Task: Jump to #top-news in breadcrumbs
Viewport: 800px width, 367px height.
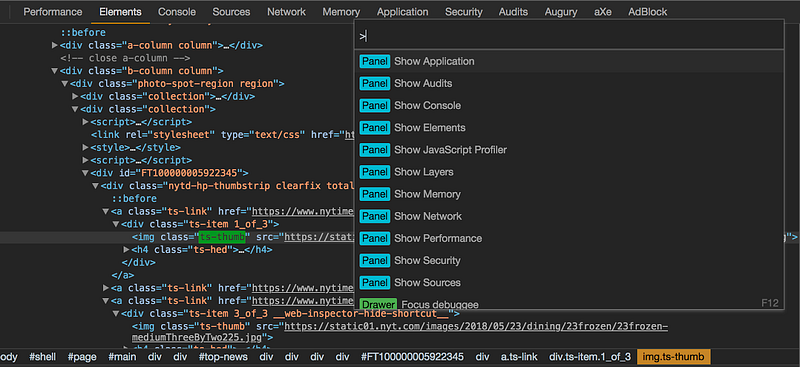Action: pos(223,356)
